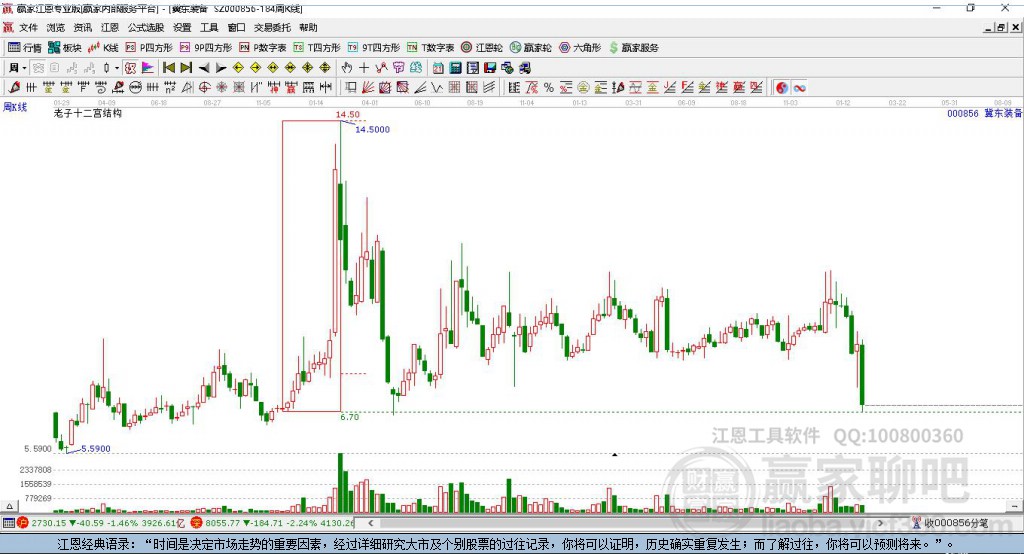Open the T四方形 tool
1024x554 pixels.
click(x=317, y=48)
